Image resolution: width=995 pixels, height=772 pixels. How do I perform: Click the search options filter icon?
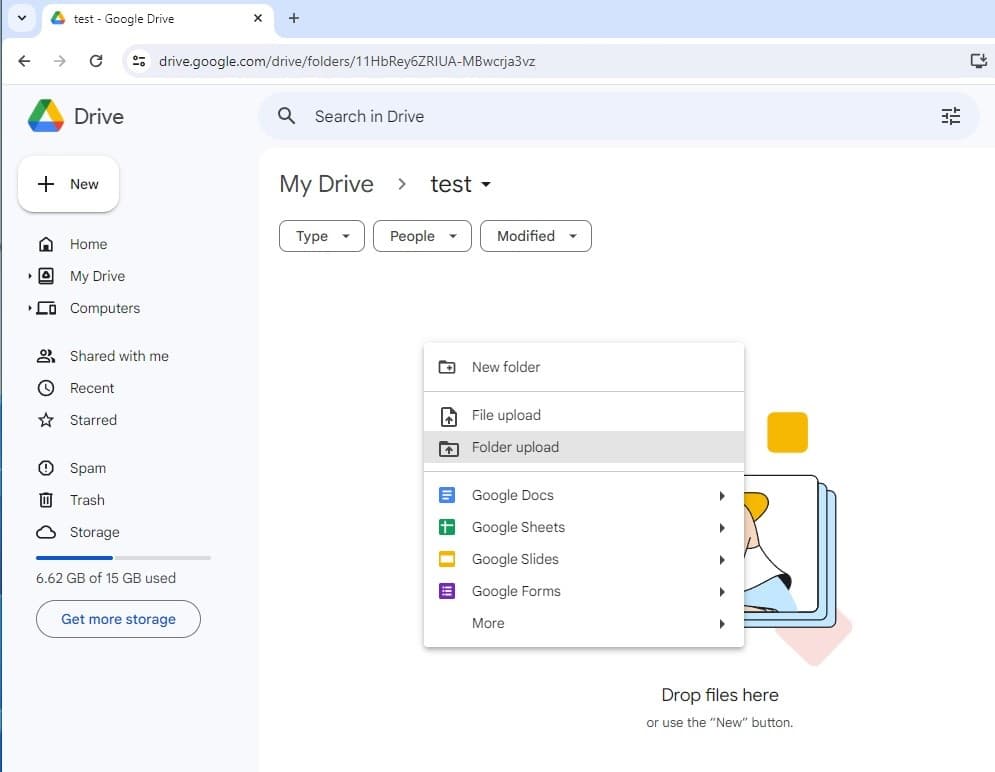950,116
